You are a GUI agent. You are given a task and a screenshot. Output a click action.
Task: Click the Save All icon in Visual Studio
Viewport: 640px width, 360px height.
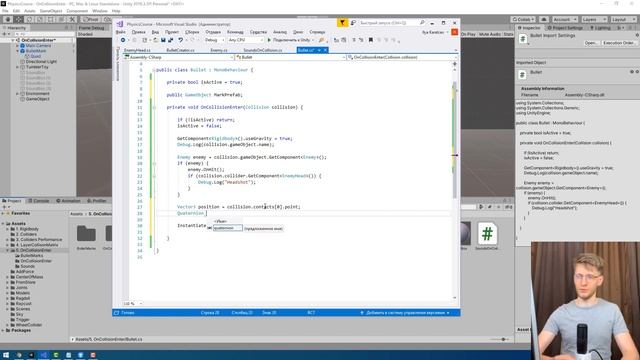point(170,40)
